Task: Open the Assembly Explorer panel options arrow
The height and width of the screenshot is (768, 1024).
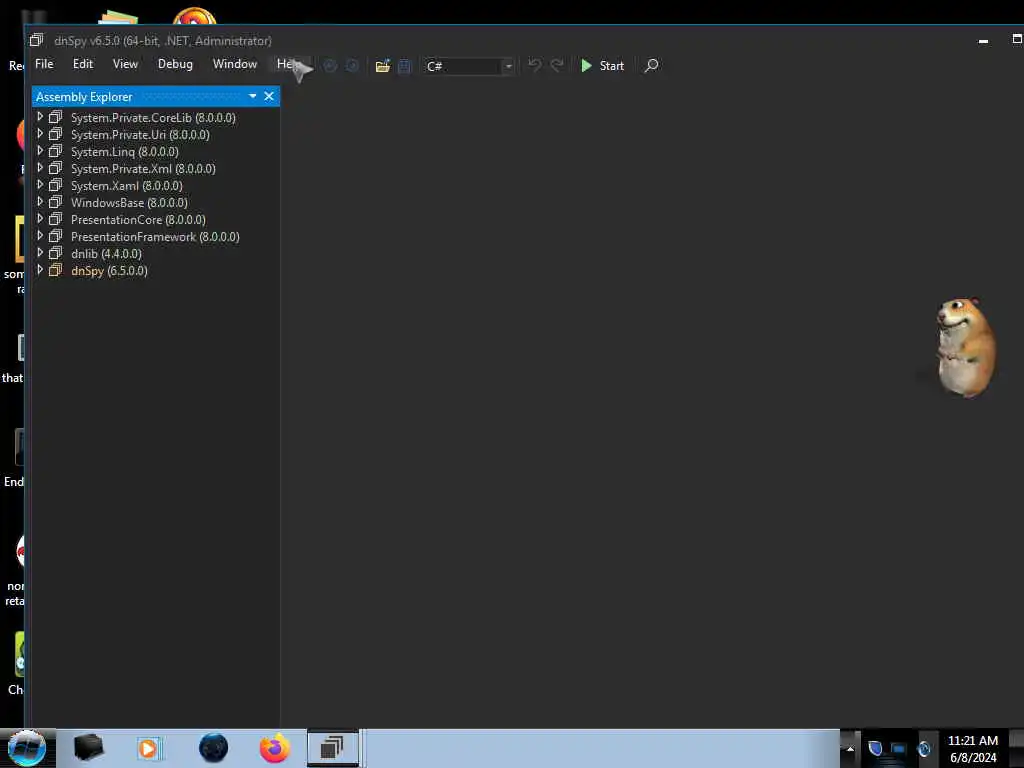Action: point(253,97)
